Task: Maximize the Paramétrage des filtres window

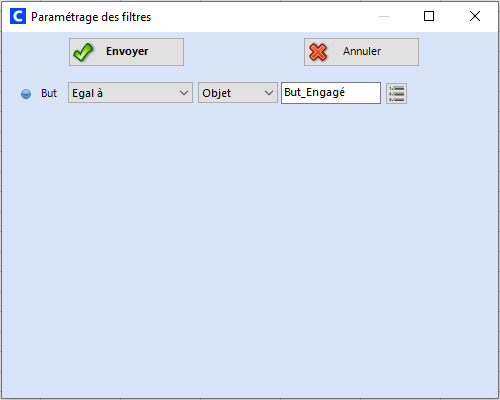Action: (x=429, y=16)
